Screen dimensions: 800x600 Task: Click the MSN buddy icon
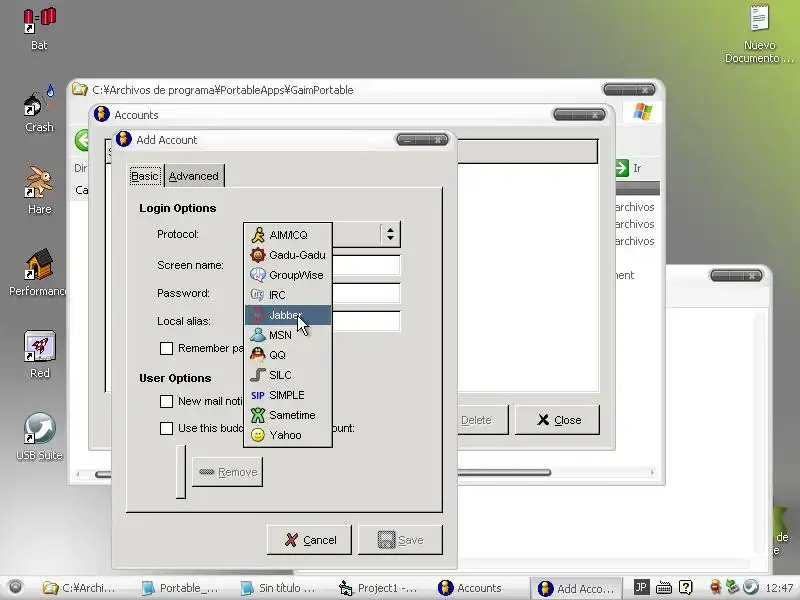258,335
